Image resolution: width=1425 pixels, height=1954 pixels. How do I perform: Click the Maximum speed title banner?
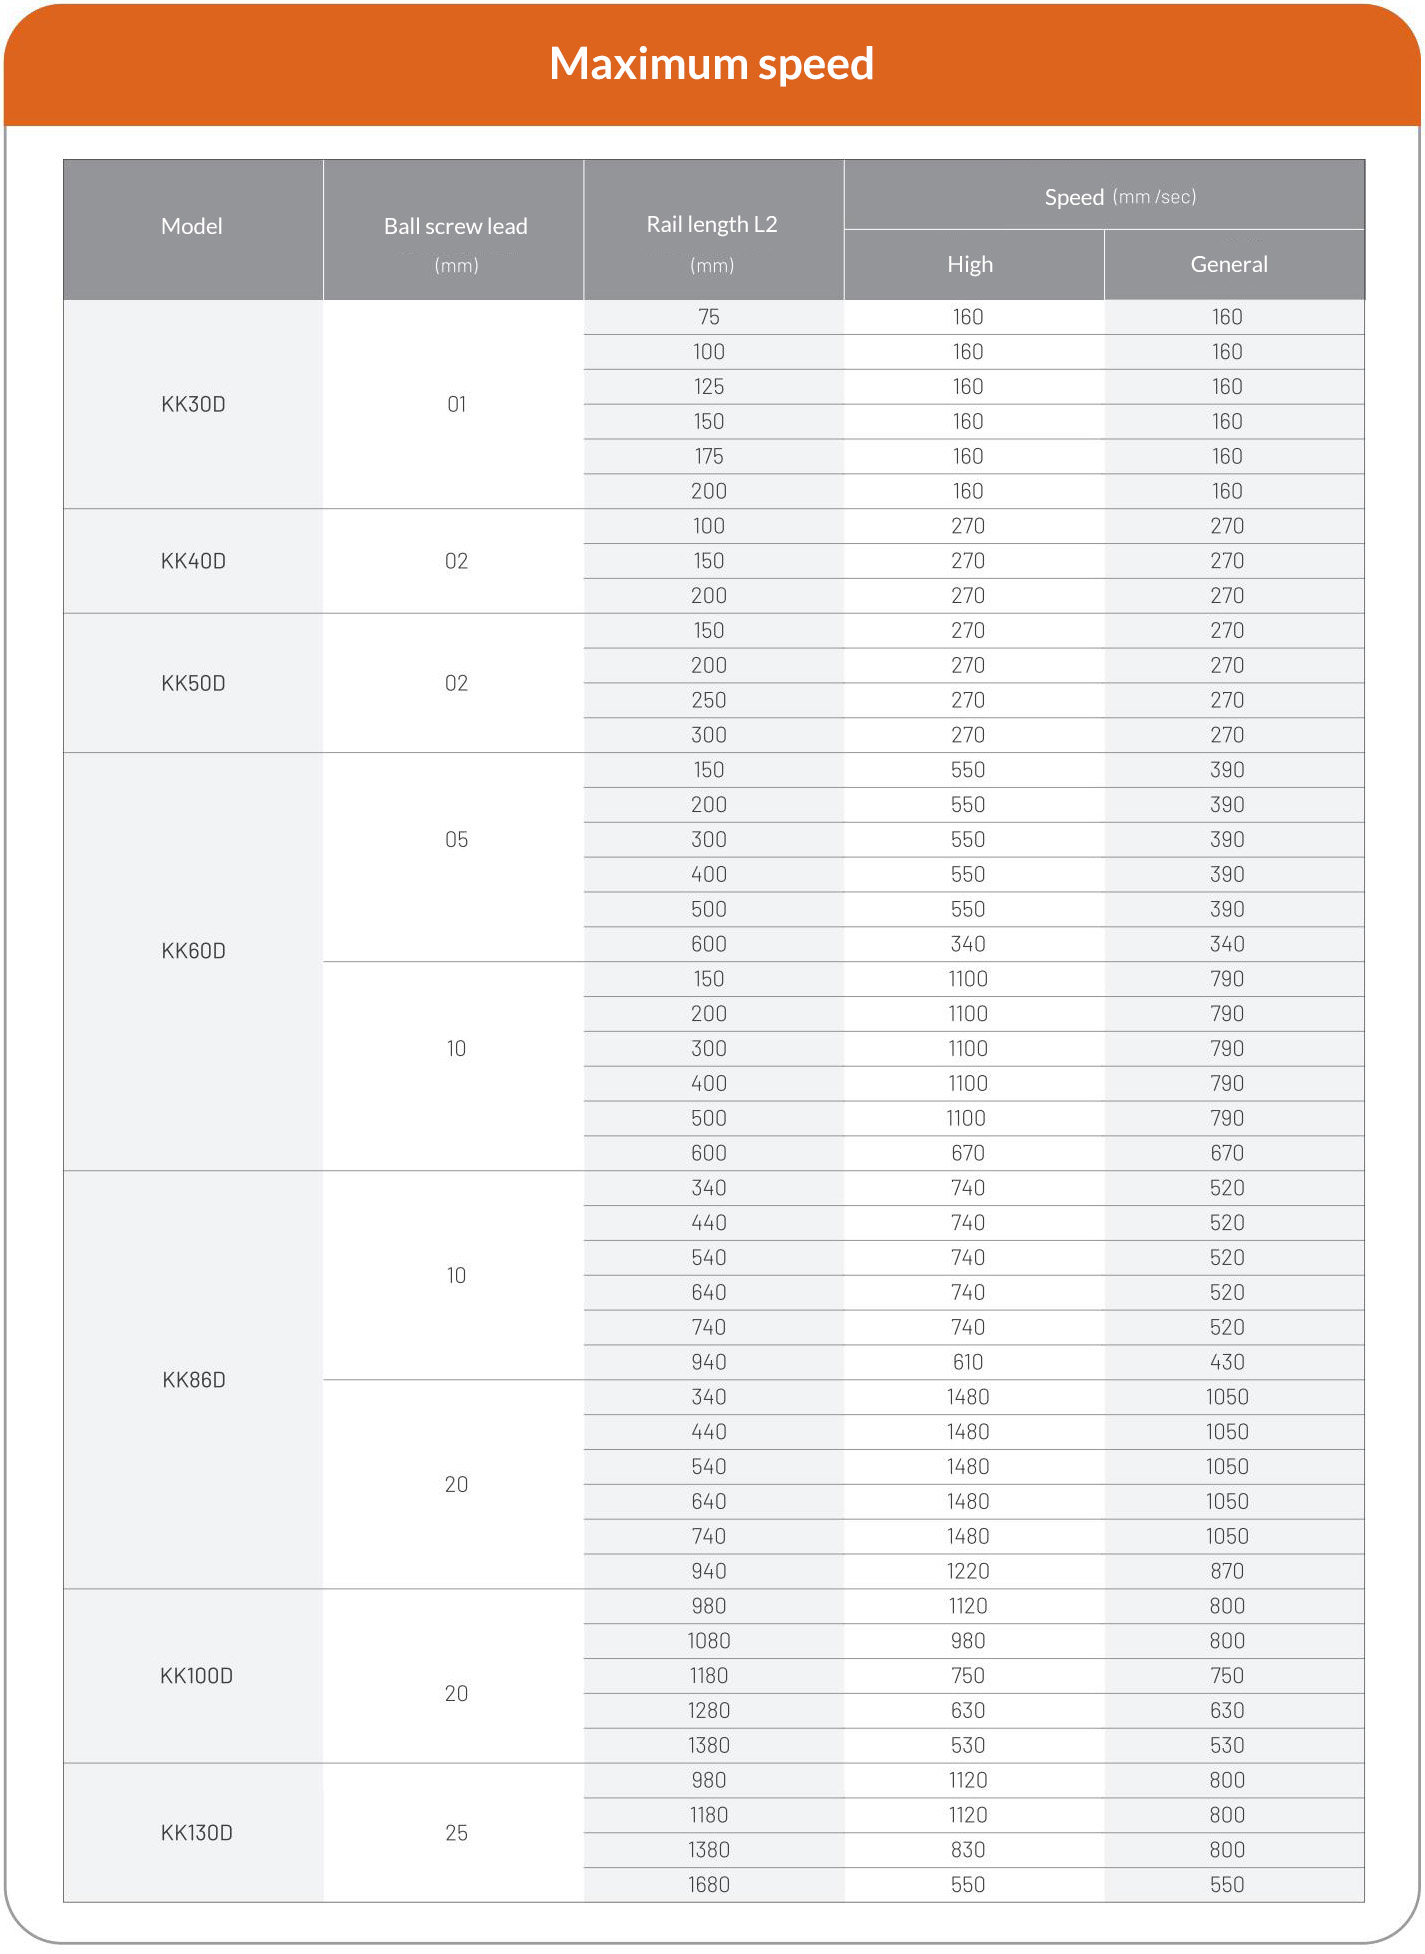[x=711, y=64]
